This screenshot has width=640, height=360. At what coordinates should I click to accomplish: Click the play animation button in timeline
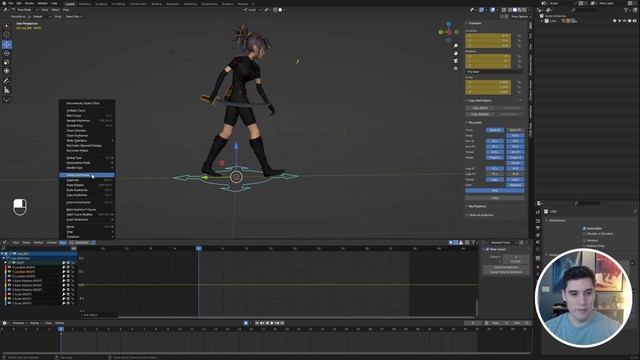(272, 323)
